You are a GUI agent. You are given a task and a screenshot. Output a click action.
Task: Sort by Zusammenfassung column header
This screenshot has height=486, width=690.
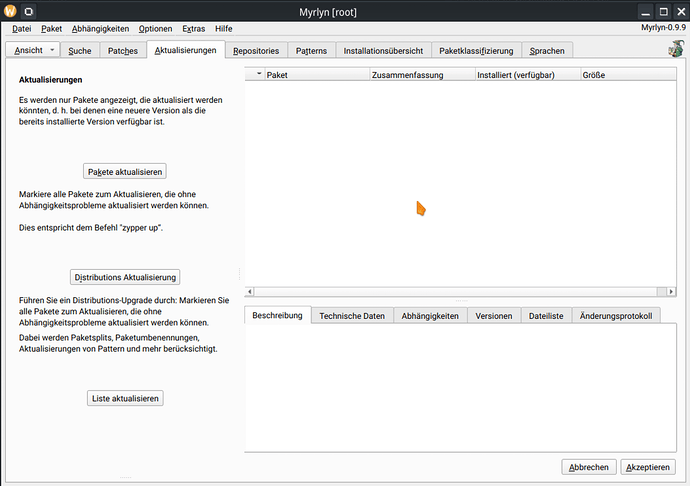point(420,75)
